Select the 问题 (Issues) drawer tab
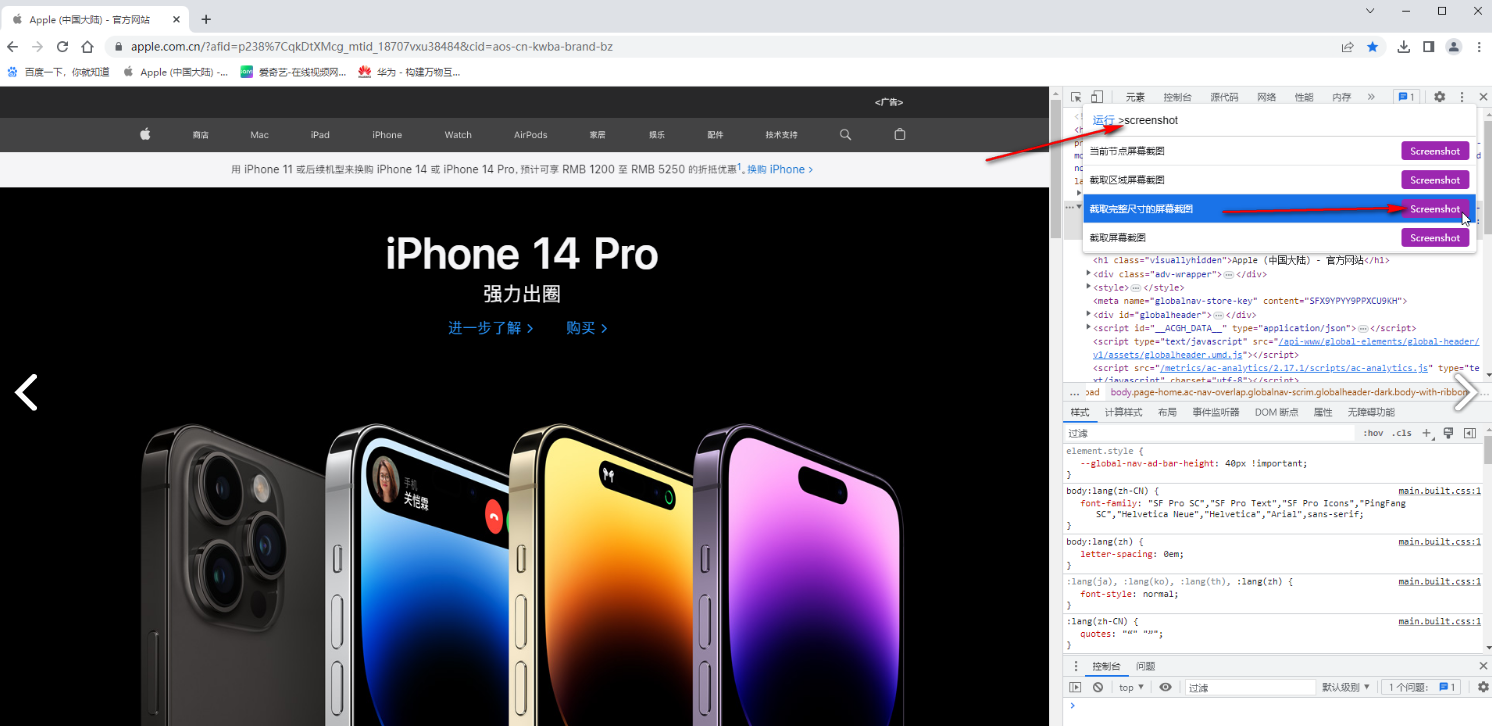 tap(1145, 666)
